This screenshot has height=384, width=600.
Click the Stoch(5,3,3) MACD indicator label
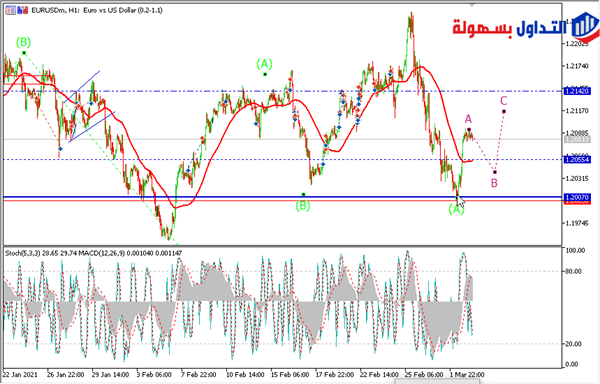(94, 253)
